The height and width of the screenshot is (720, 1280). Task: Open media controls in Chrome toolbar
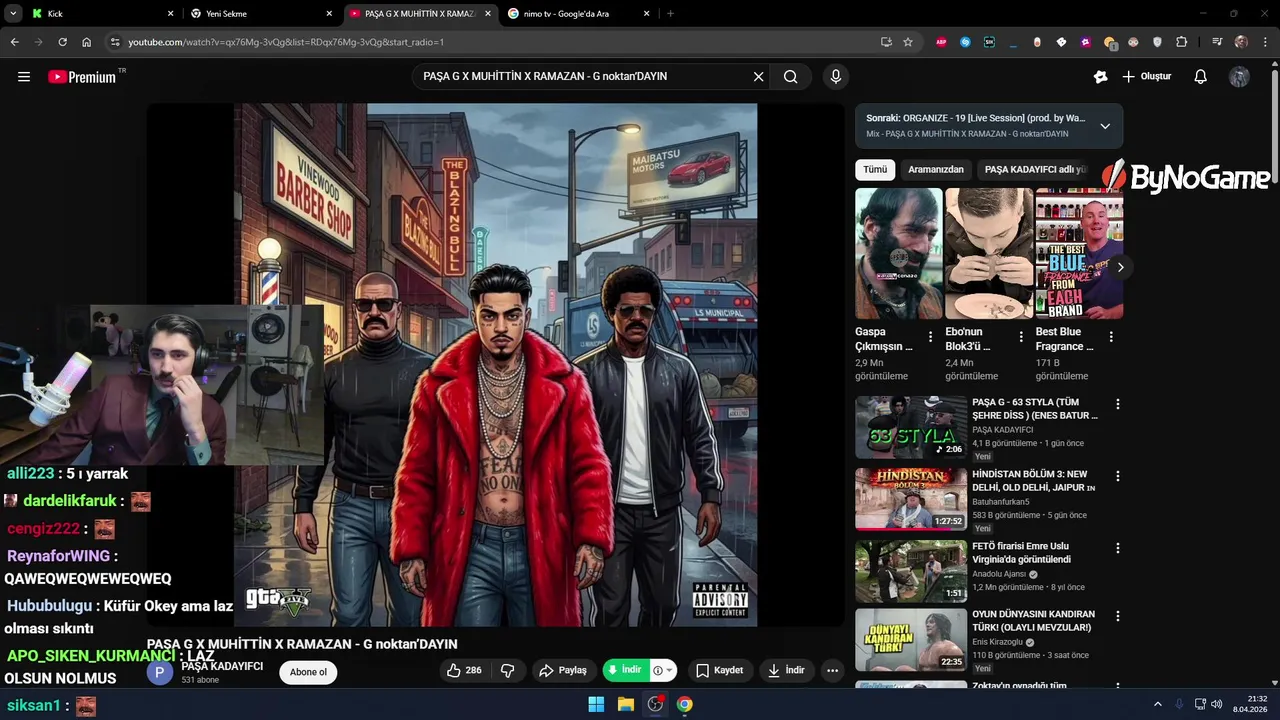coord(1217,42)
